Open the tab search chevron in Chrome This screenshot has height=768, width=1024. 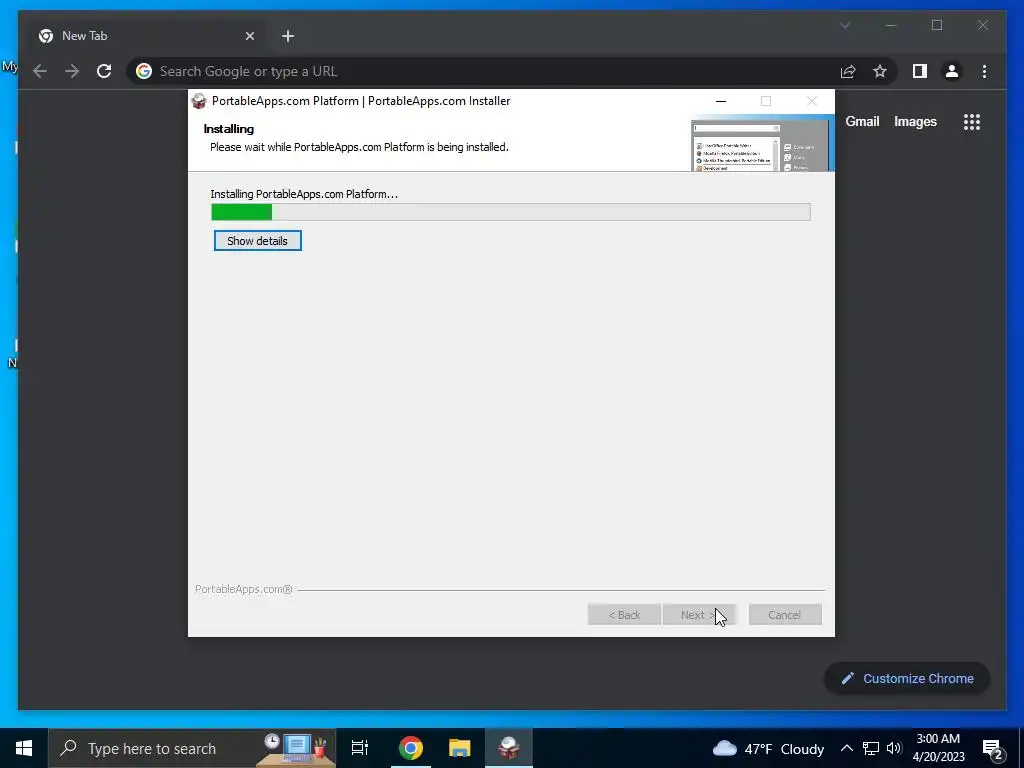(845, 25)
